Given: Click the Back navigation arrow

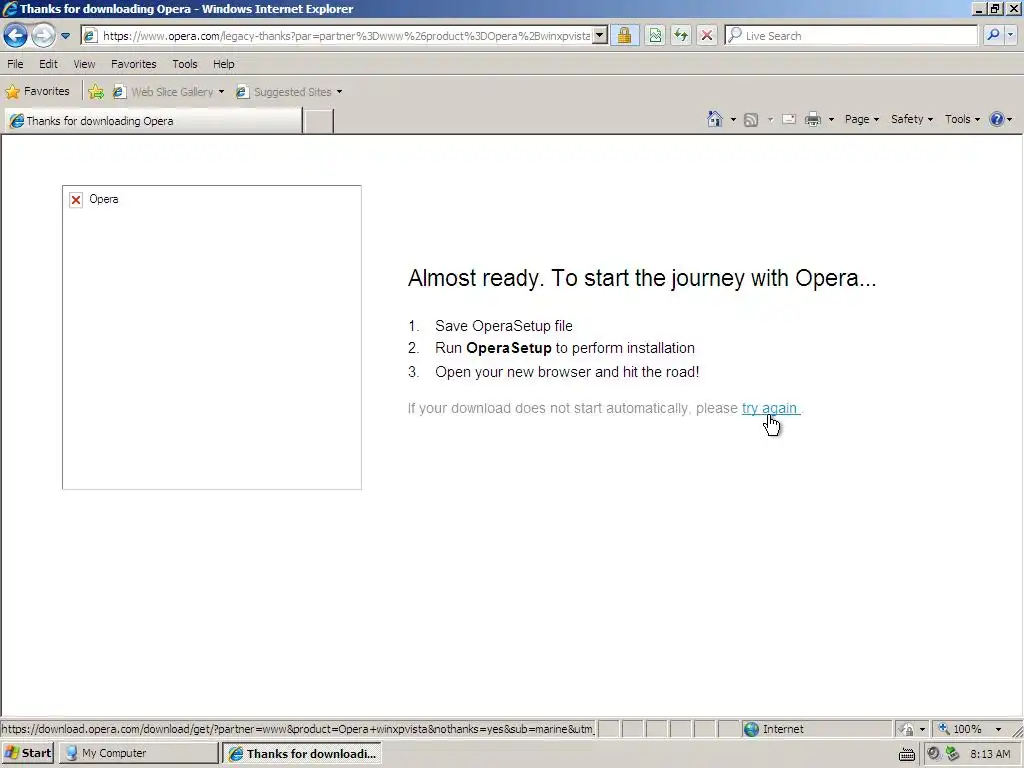Looking at the screenshot, I should (x=16, y=35).
